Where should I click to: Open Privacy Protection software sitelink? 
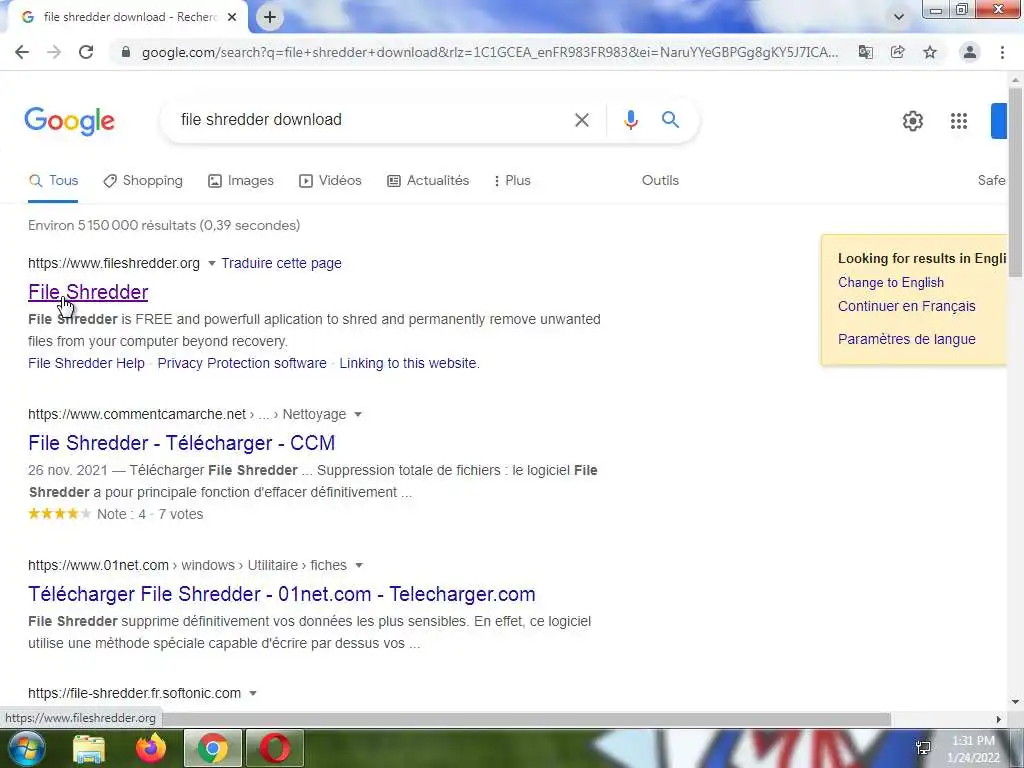(x=242, y=363)
